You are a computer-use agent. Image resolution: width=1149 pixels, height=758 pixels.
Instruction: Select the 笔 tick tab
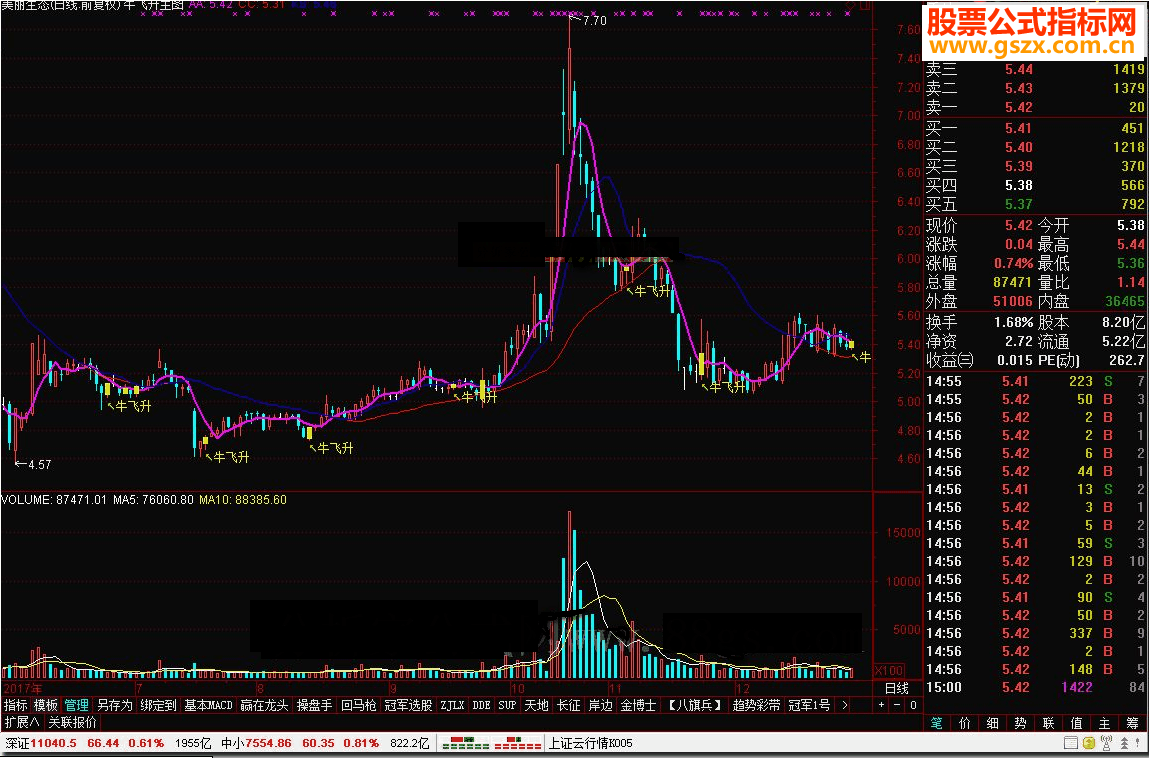[936, 723]
